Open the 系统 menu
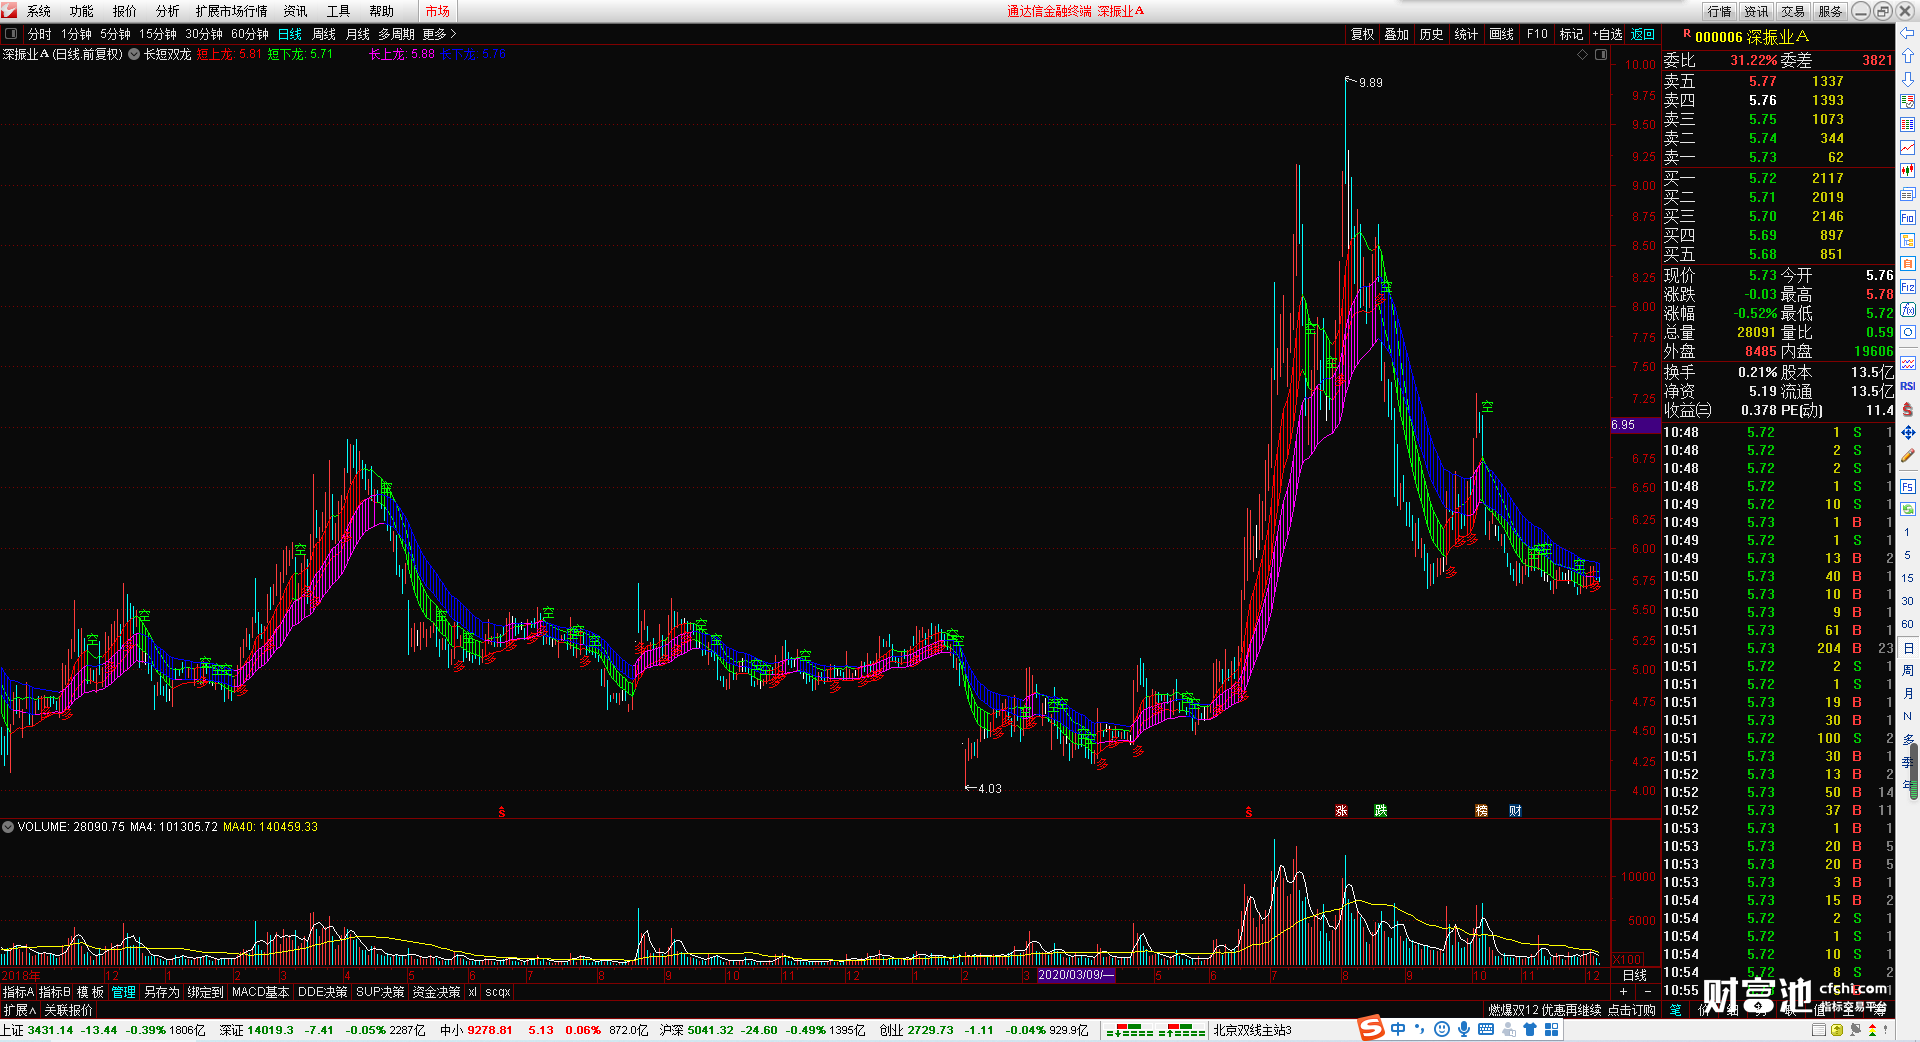This screenshot has height=1042, width=1920. 38,11
